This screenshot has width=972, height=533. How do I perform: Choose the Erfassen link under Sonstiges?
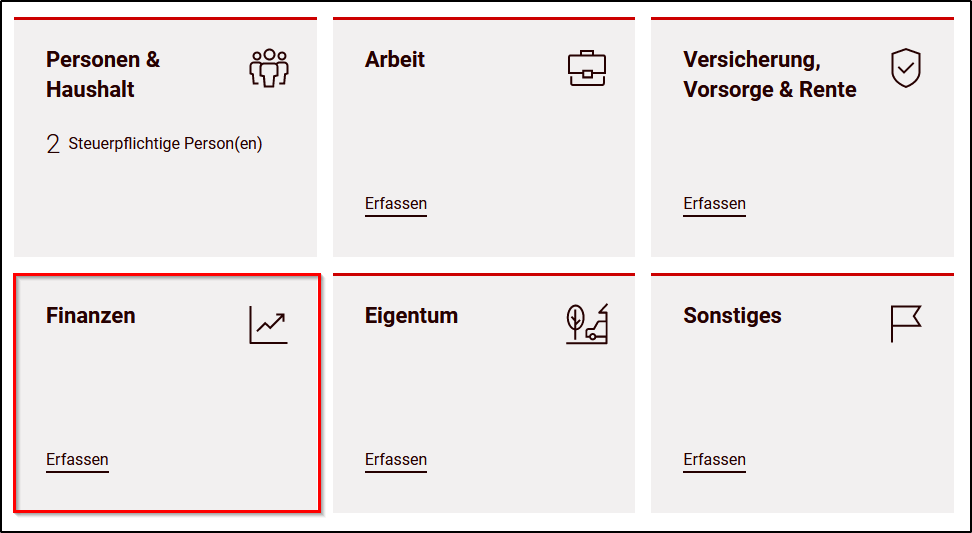[x=714, y=460]
